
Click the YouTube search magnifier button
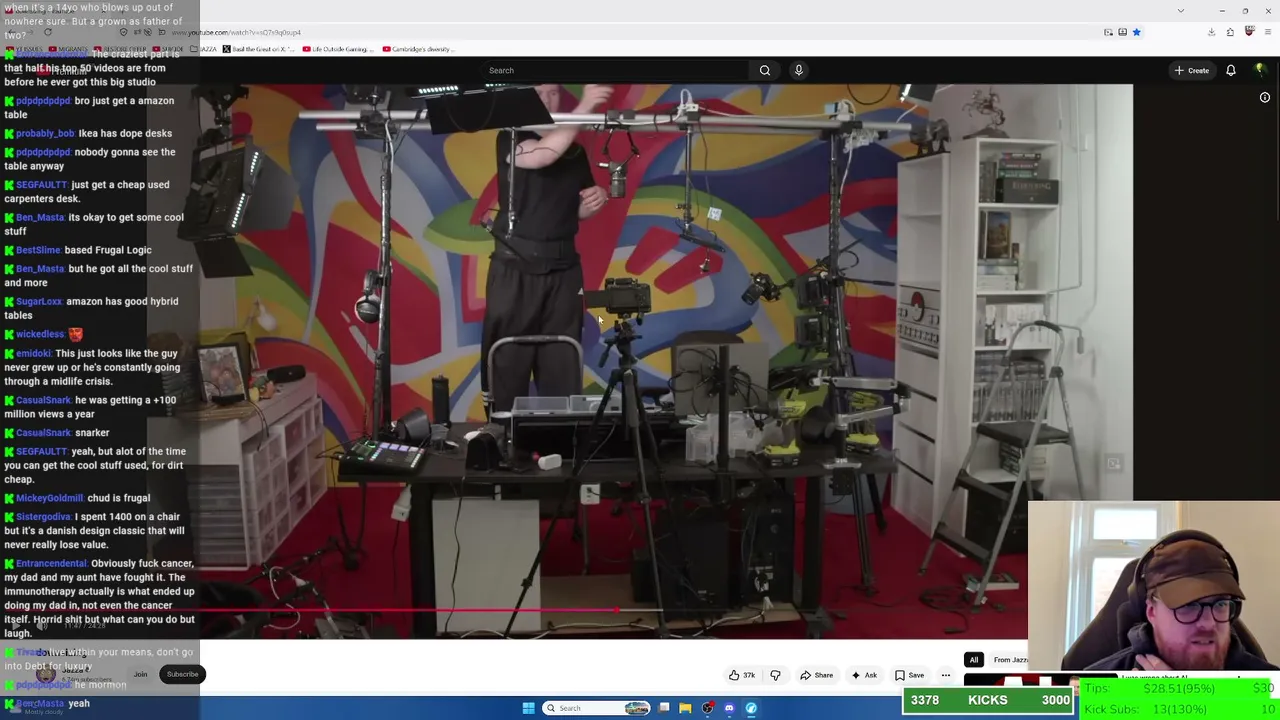765,70
